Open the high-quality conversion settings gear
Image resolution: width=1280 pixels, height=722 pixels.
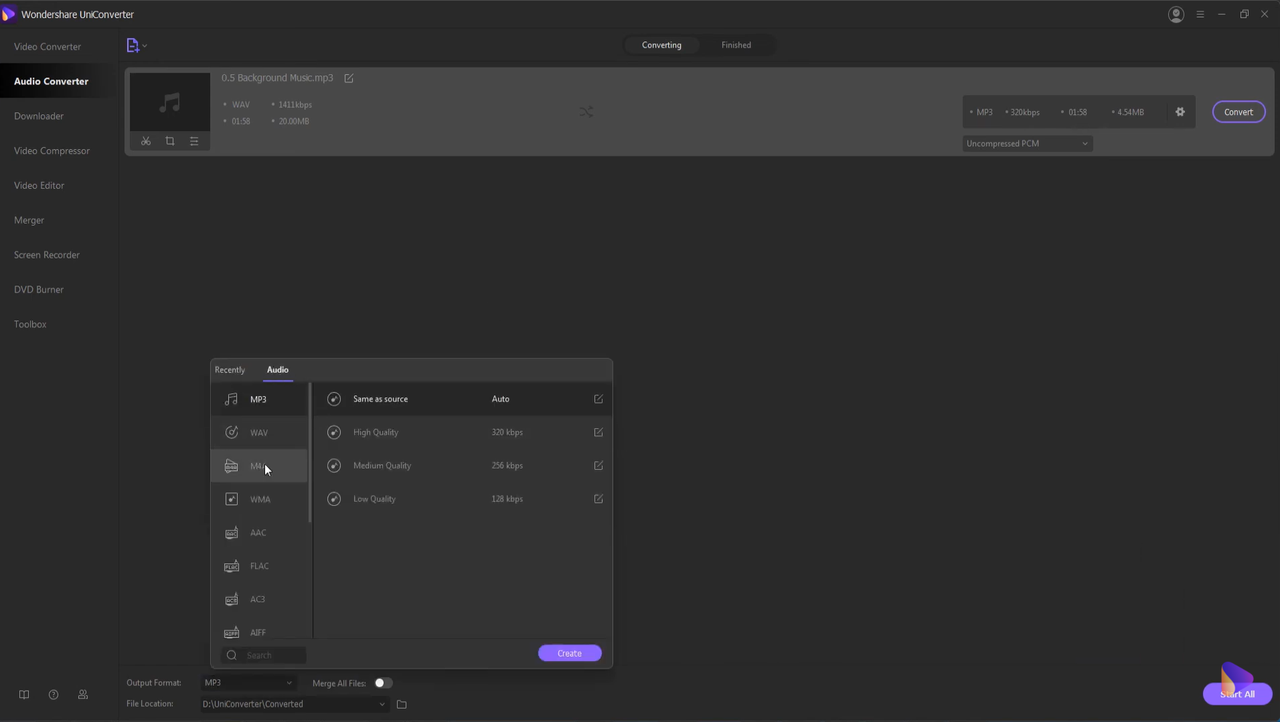(x=1180, y=112)
